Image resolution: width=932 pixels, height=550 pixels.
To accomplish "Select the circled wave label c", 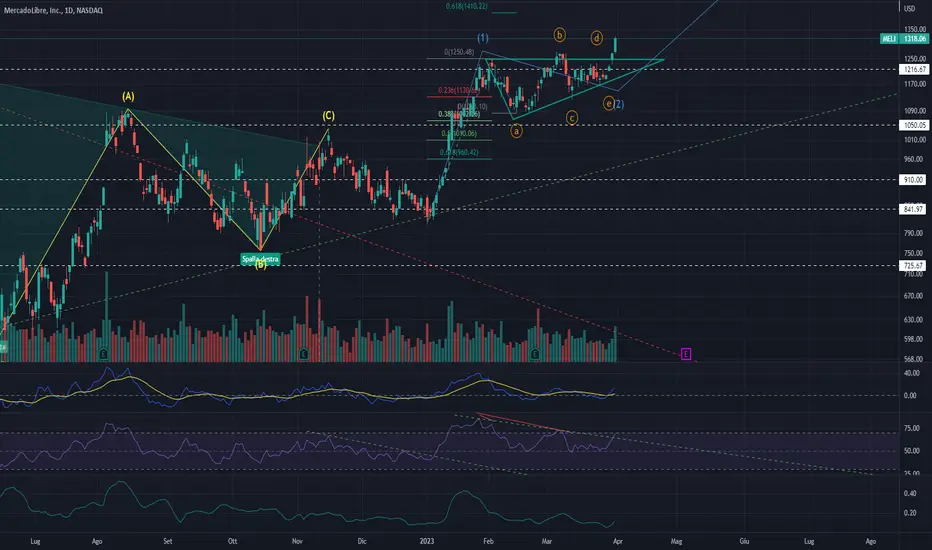I will (571, 118).
